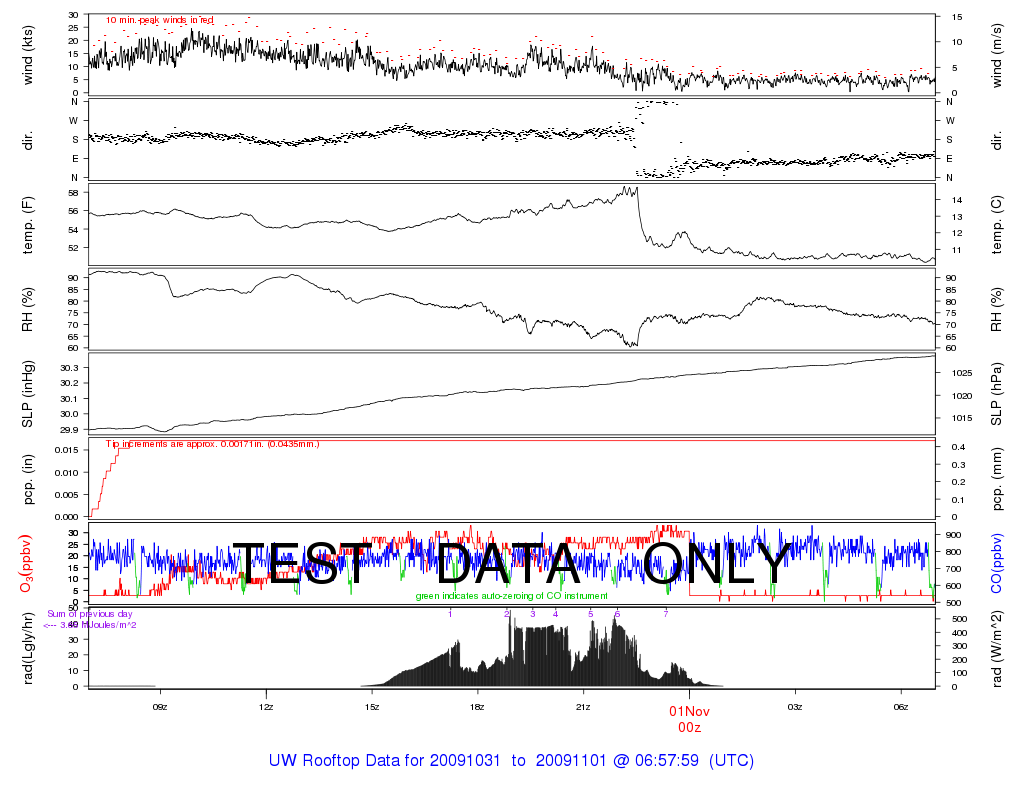Viewport: 1024px width, 800px height.
Task: Click the 1025 tick on hPa axis
Action: [x=962, y=374]
